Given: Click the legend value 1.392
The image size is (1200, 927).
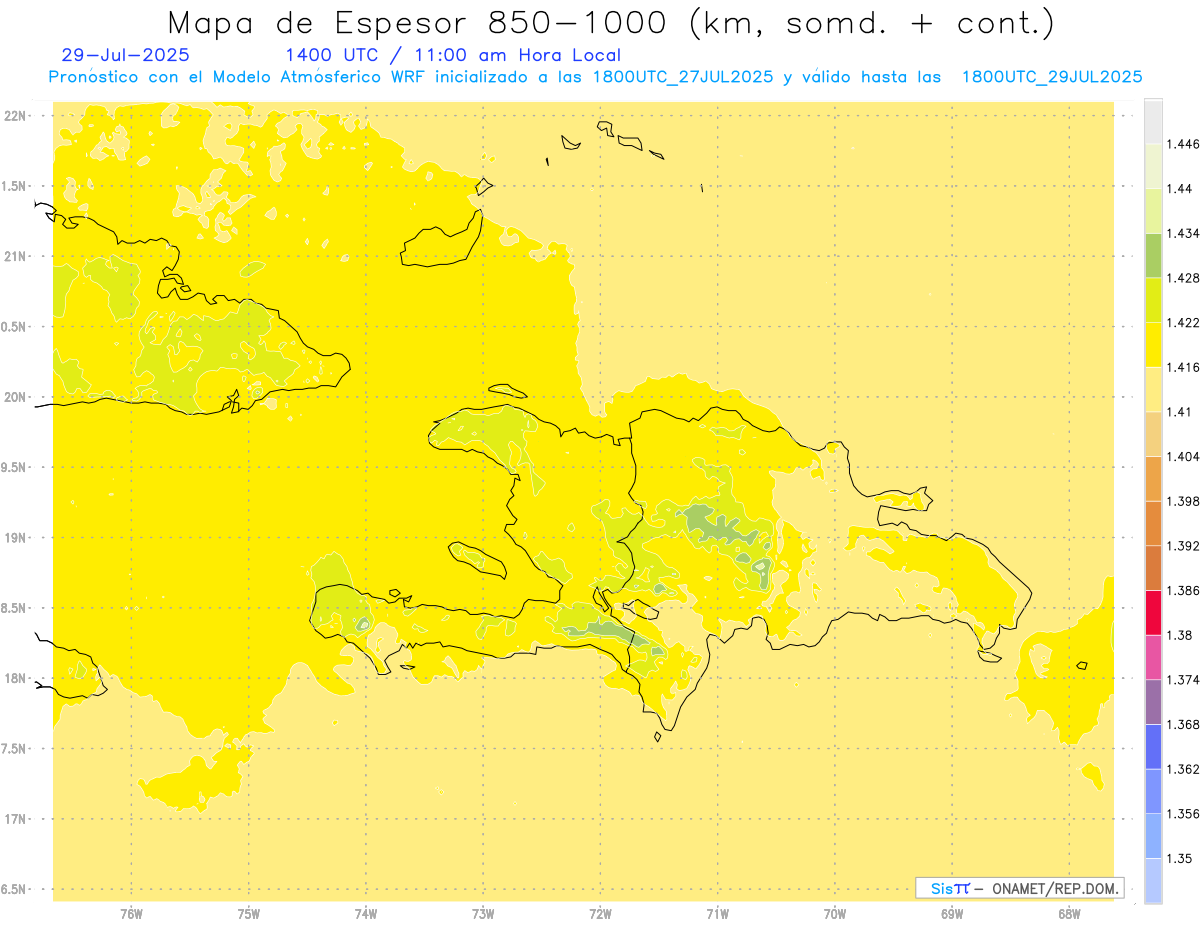Looking at the screenshot, I should coord(1185,546).
